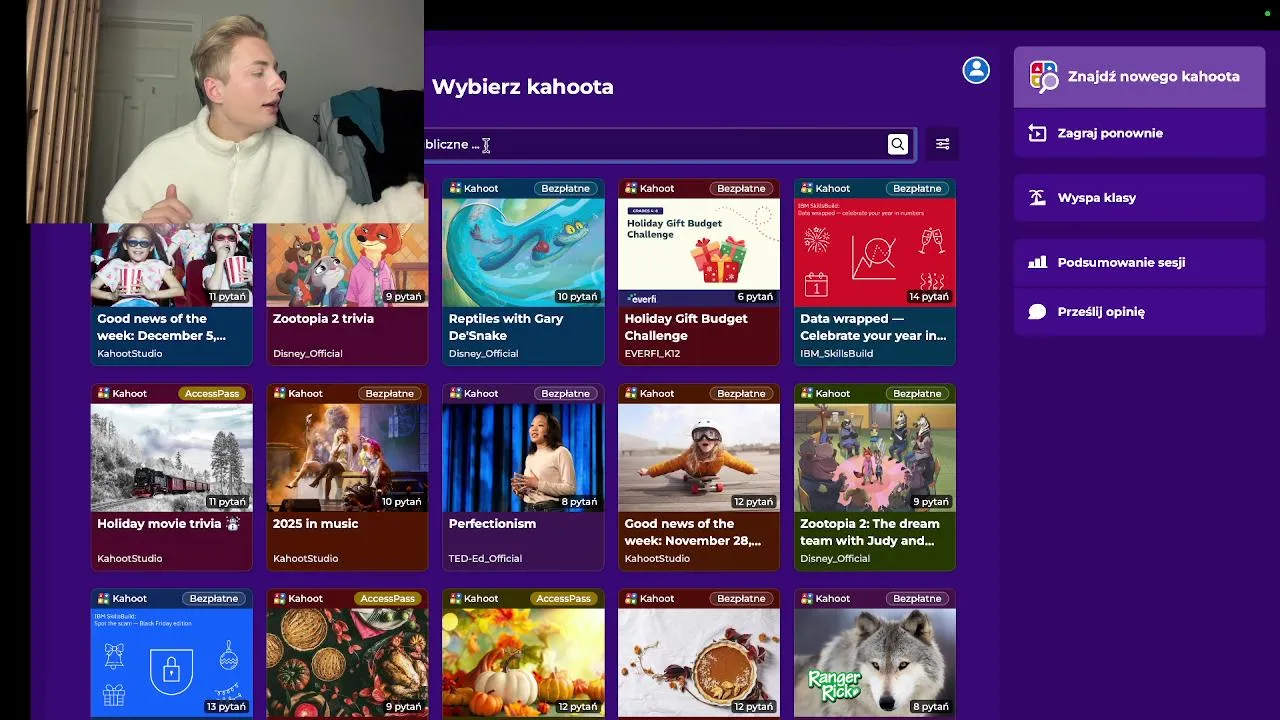Click KahootStudio under 2025 in music
This screenshot has height=720, width=1280.
[306, 558]
